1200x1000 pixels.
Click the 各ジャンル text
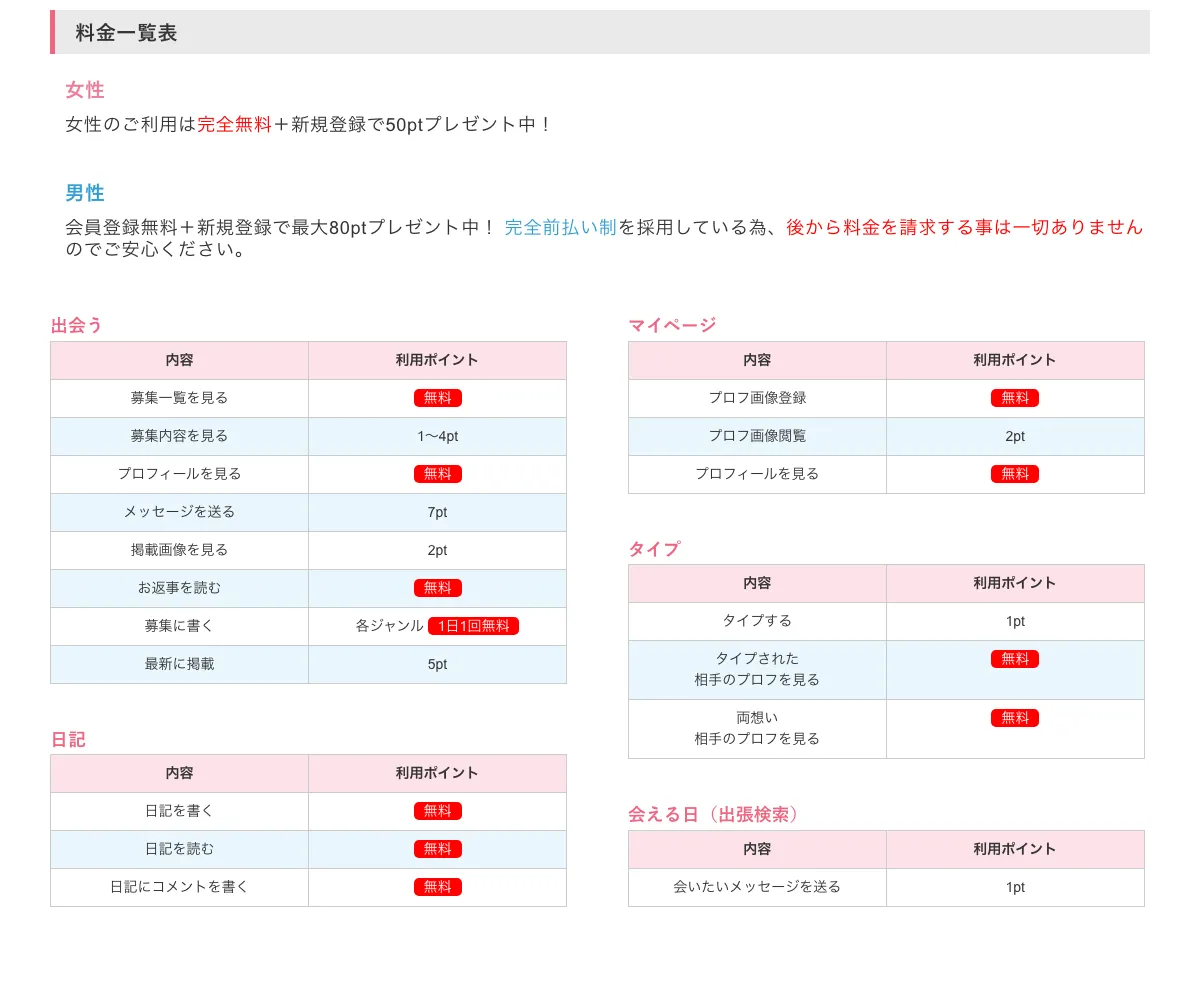[x=389, y=626]
